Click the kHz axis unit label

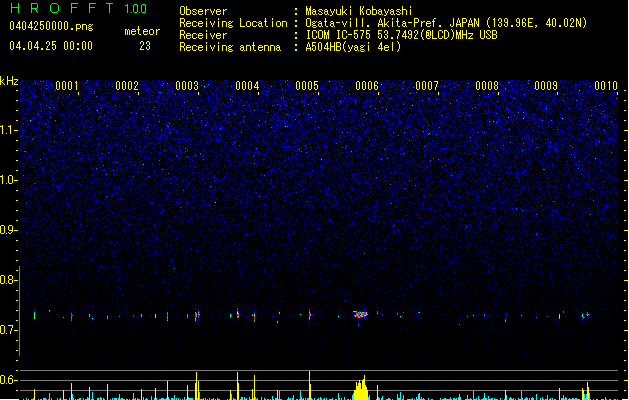coord(9,81)
